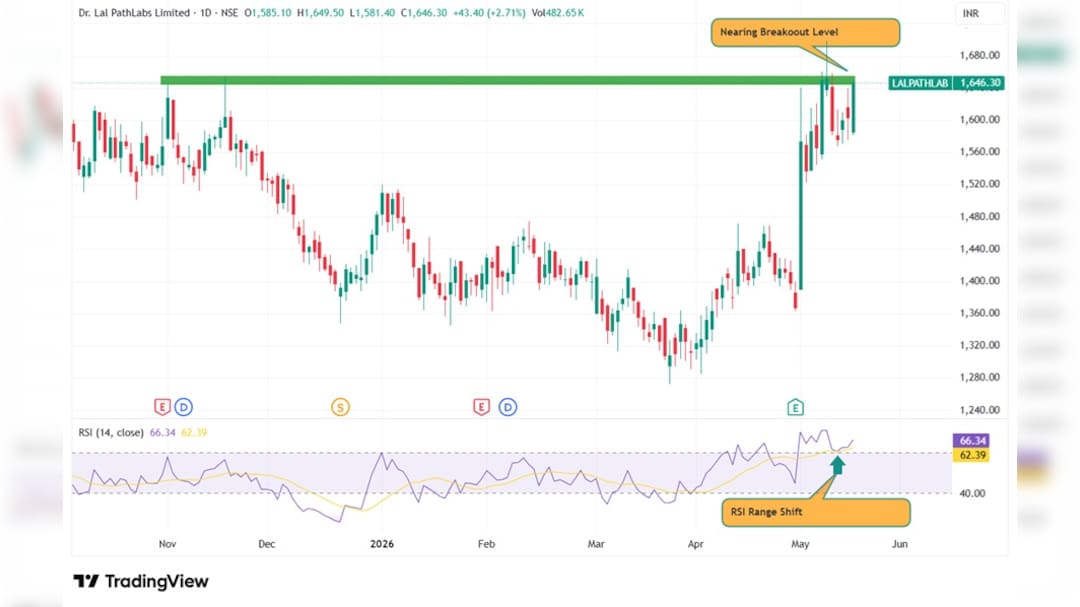Click the high price H1,649.50
This screenshot has height=607, width=1080.
click(x=320, y=12)
